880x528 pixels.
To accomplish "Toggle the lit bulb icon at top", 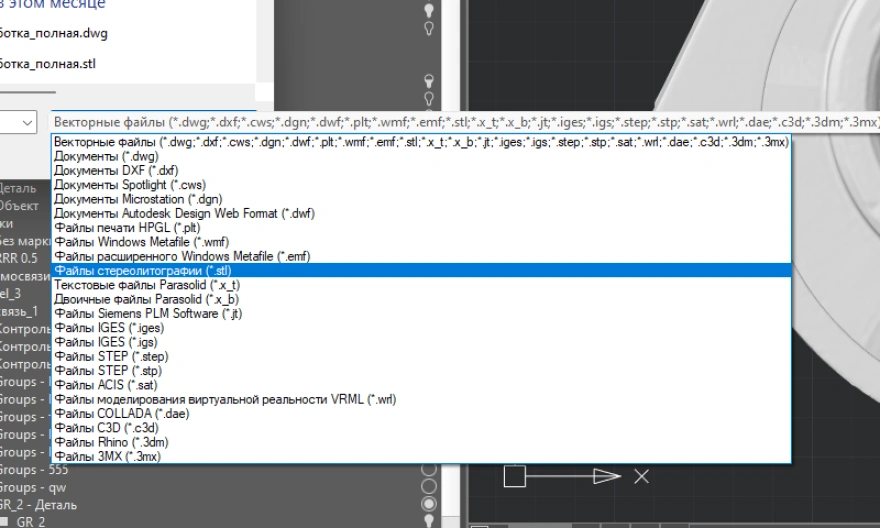I will click(x=429, y=10).
